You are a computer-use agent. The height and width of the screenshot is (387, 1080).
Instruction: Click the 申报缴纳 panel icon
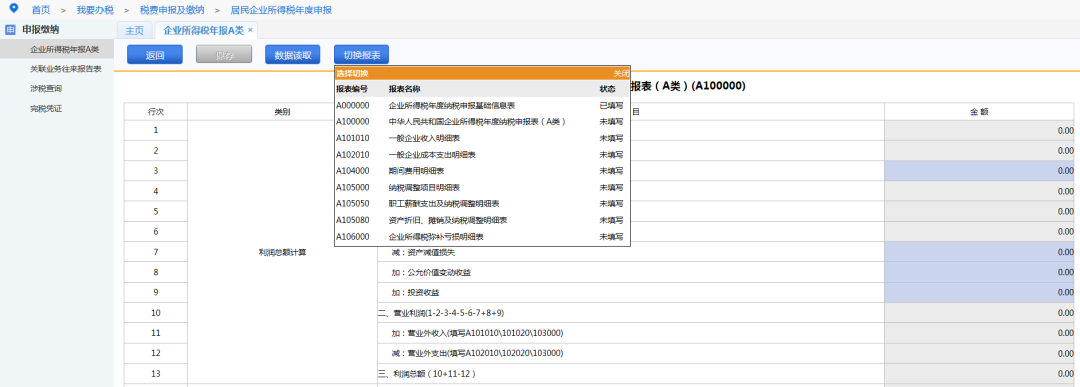(10, 30)
